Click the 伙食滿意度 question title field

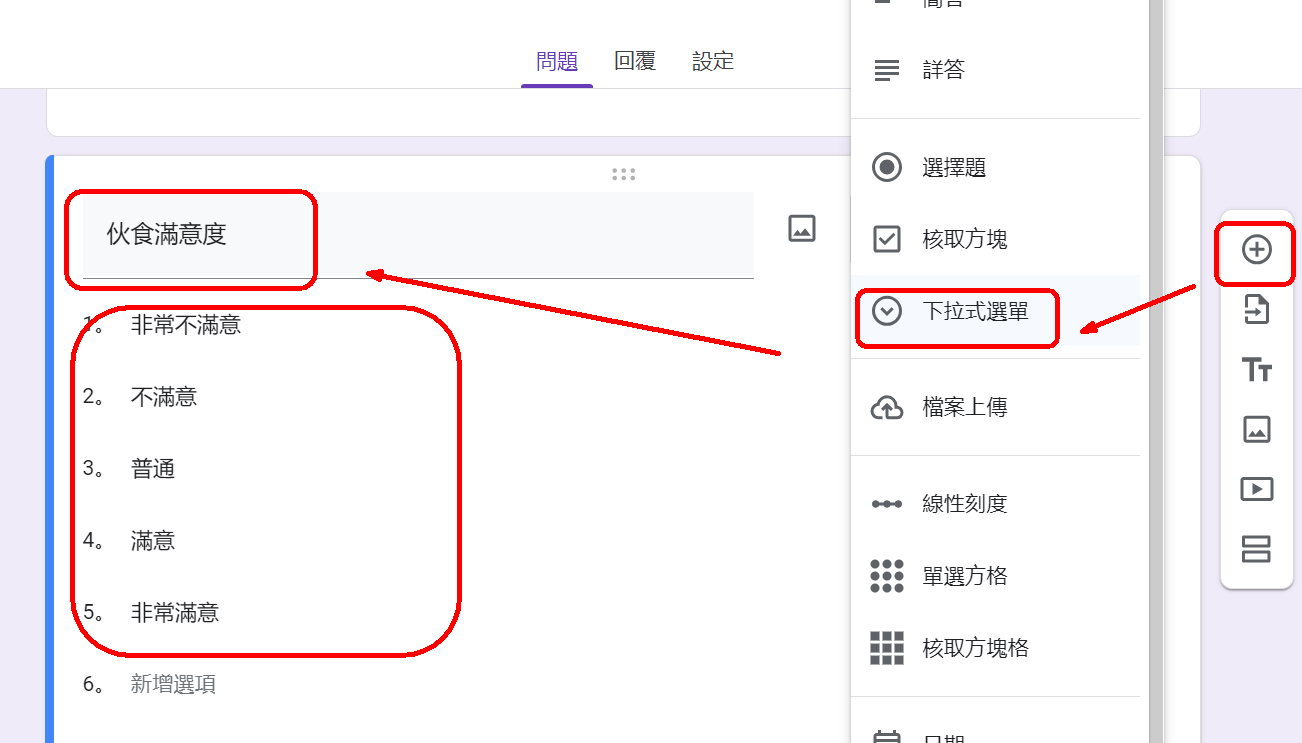pos(300,235)
